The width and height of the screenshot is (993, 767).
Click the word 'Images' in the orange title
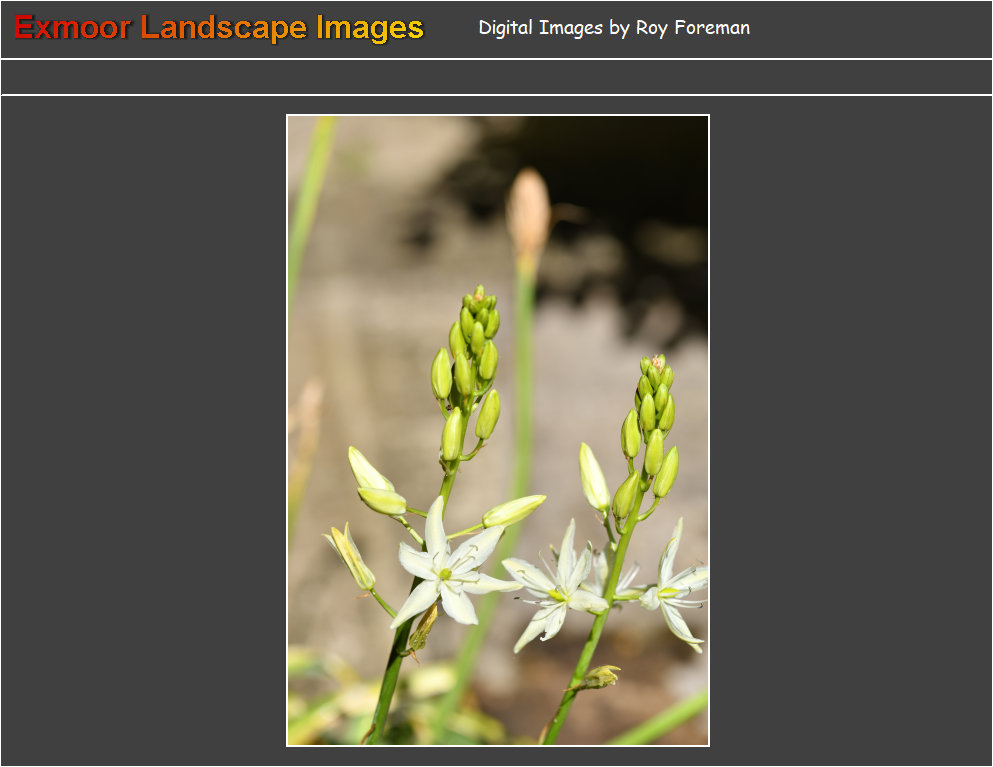[370, 28]
